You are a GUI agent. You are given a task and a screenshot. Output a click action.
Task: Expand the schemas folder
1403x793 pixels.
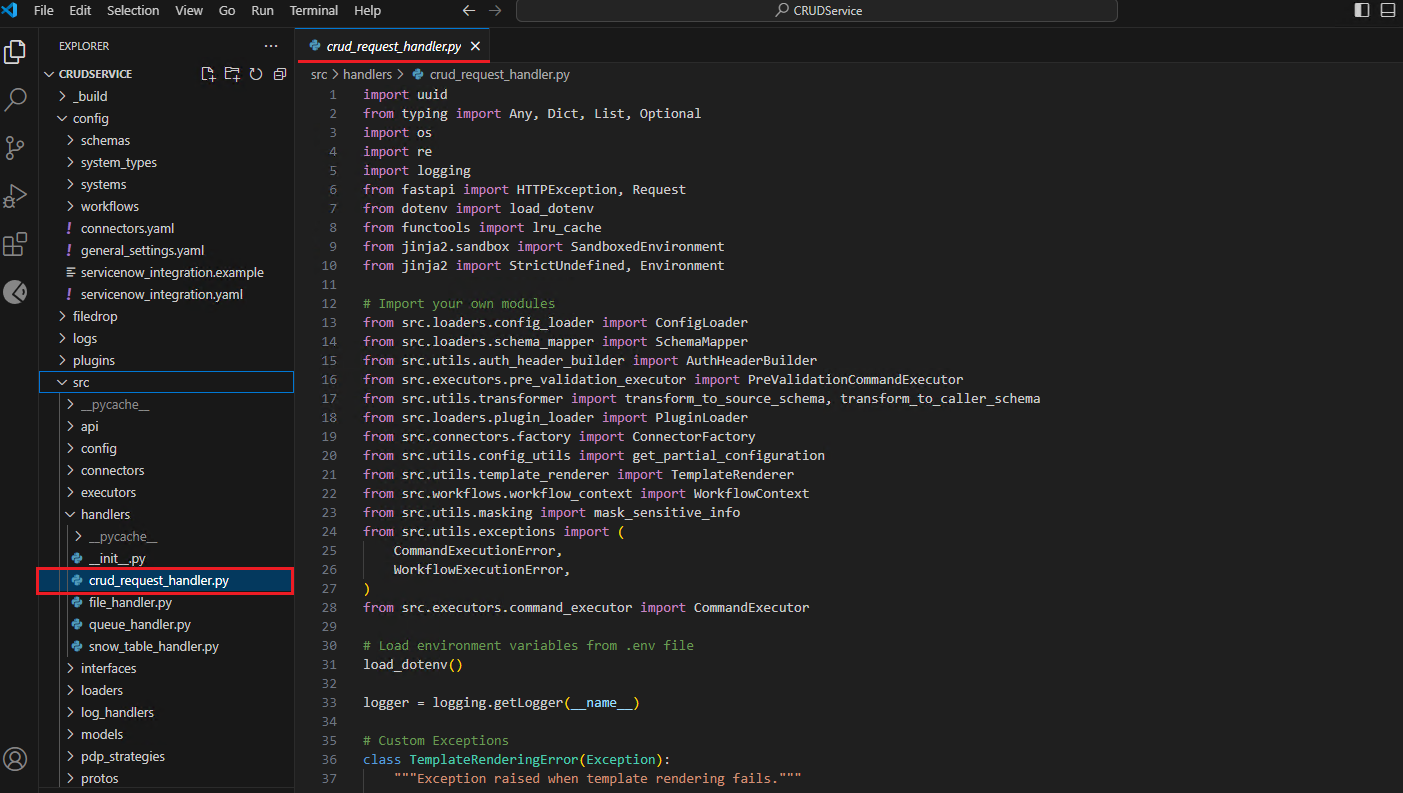pos(166,140)
